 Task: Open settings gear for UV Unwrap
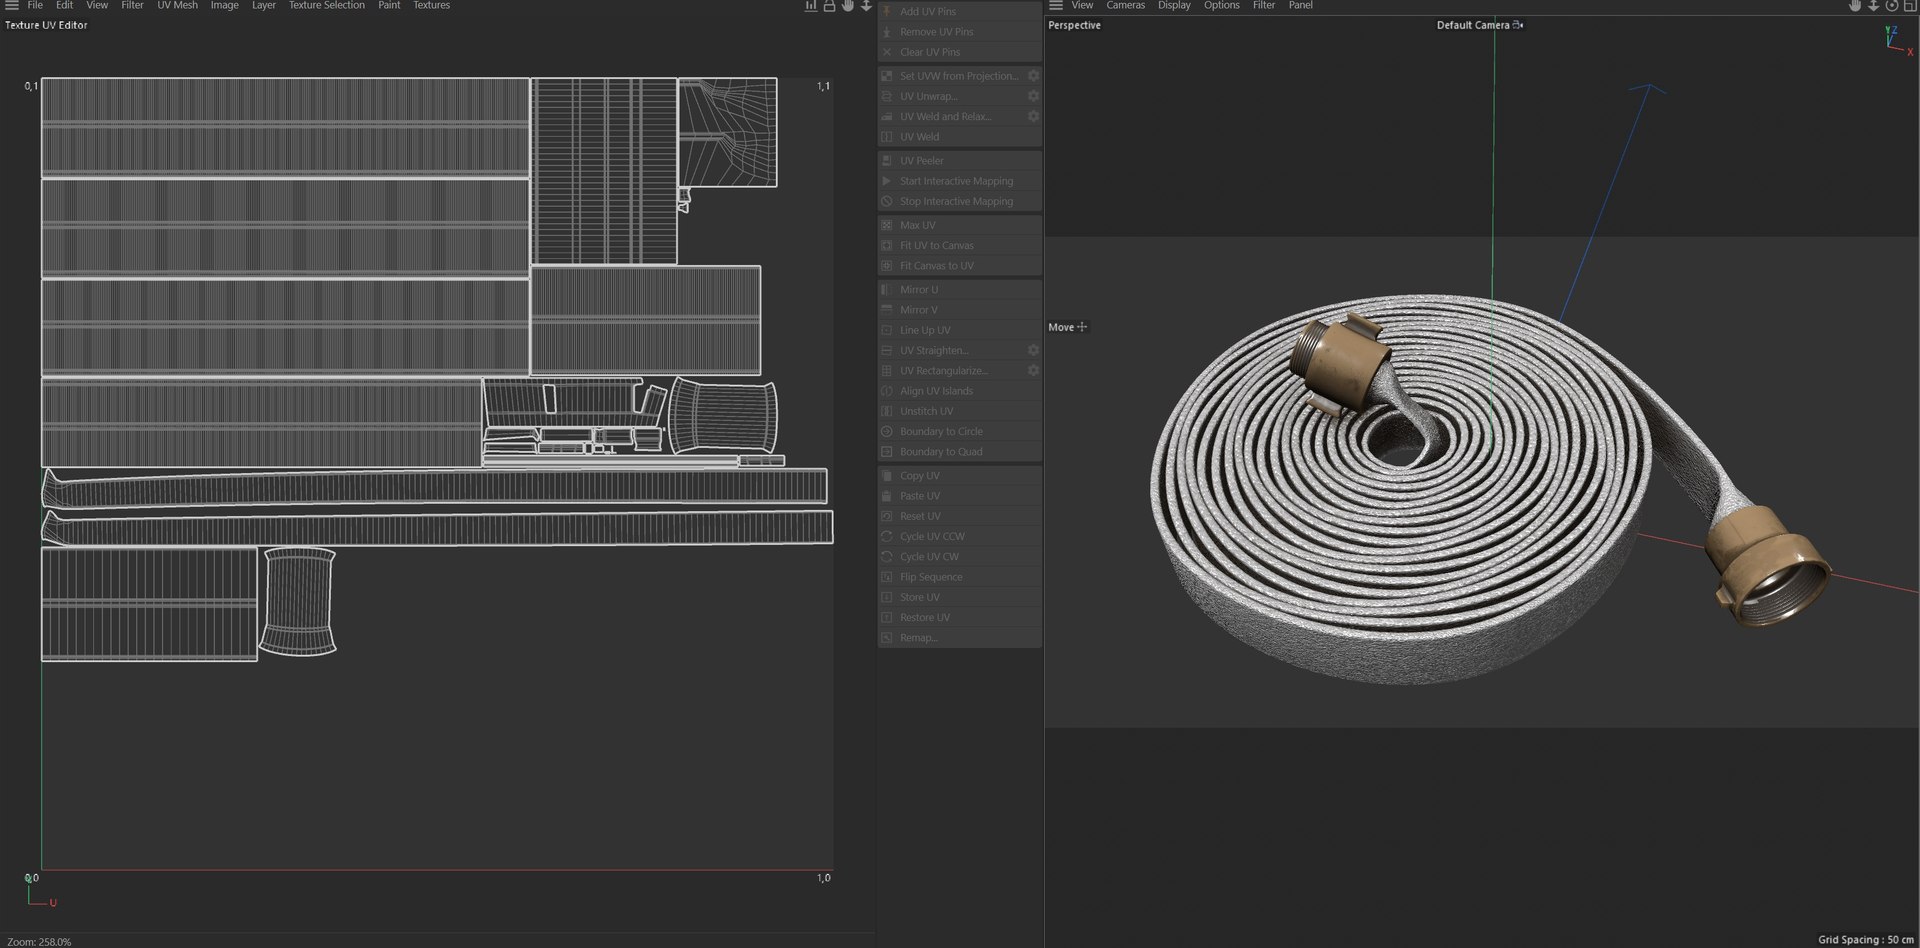tap(1033, 96)
